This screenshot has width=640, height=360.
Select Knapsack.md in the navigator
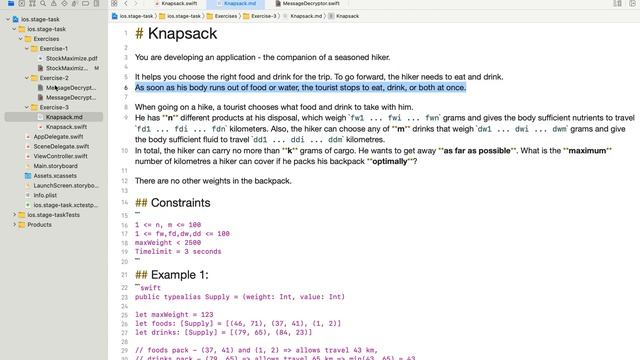pos(53,117)
